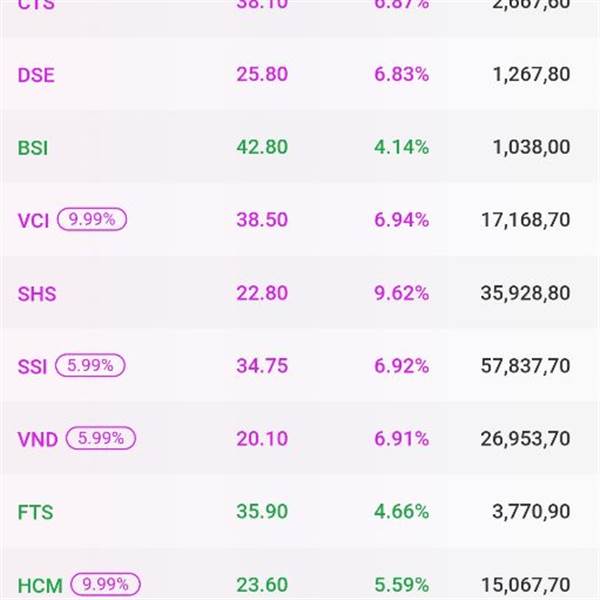Select the HCM ticker symbol

click(x=40, y=584)
